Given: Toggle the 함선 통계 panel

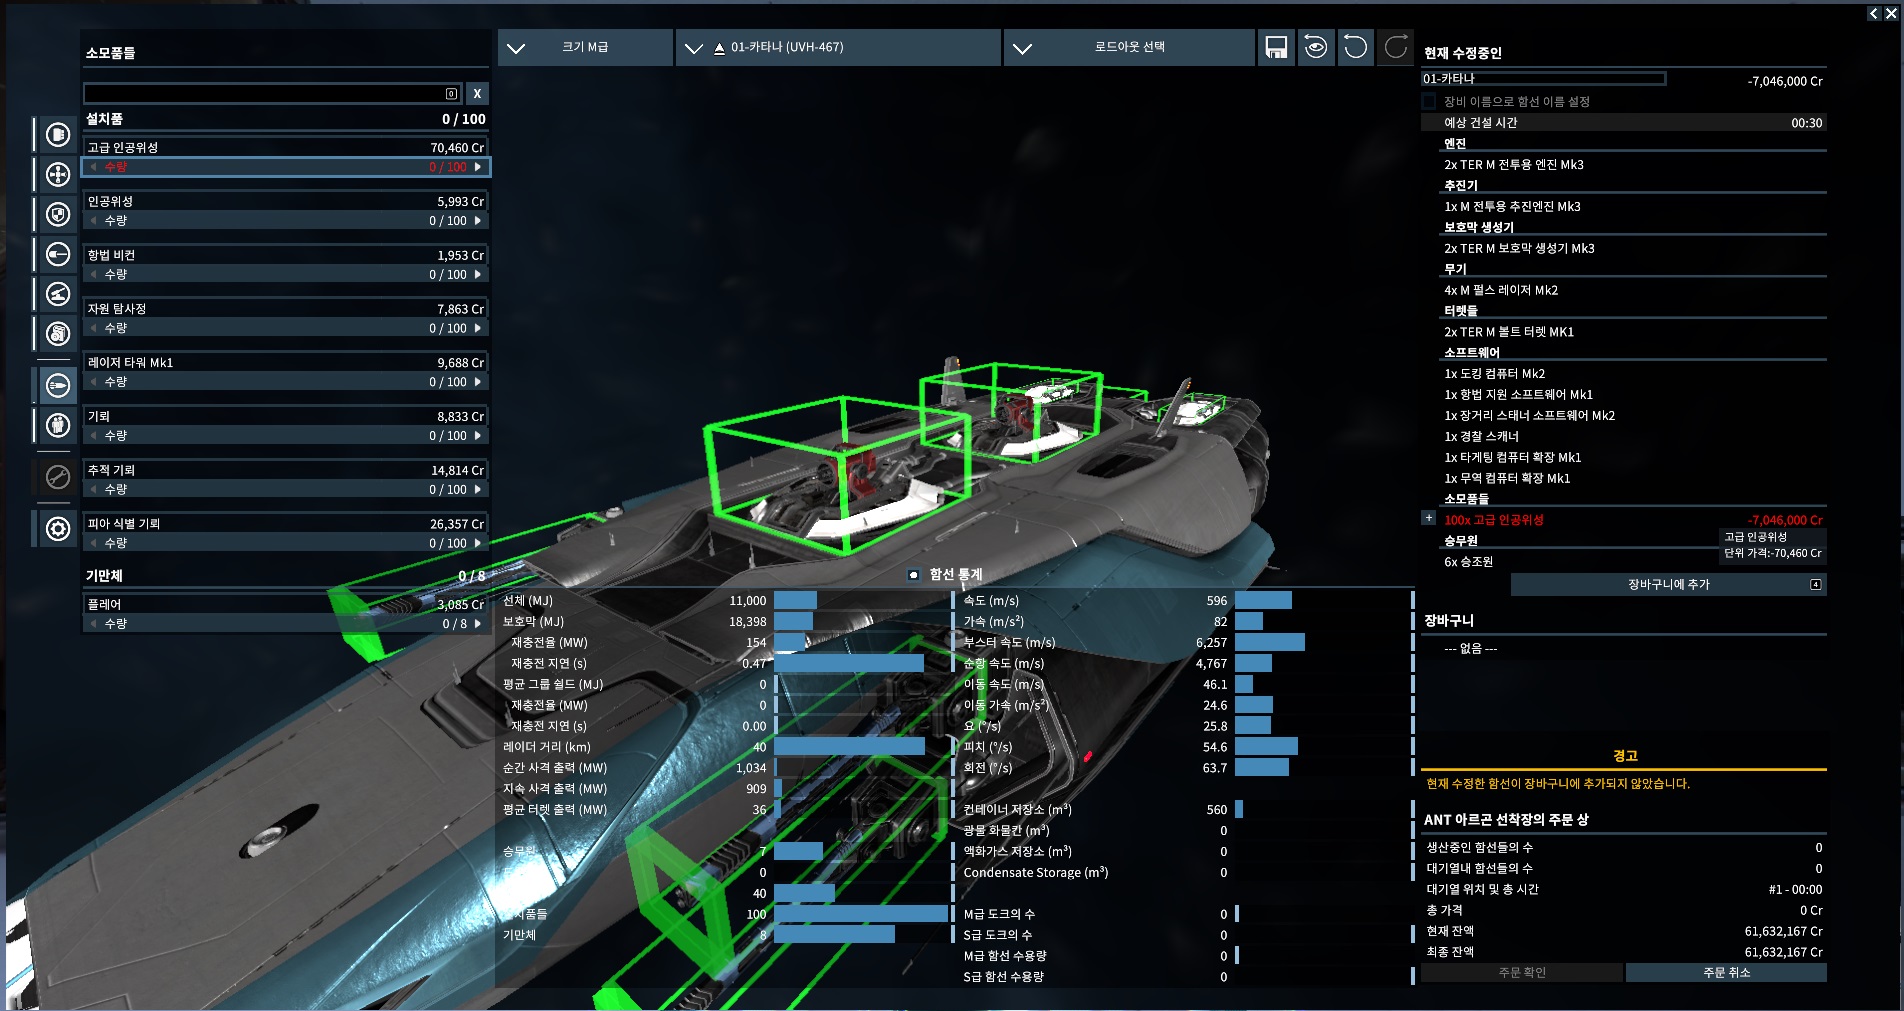Looking at the screenshot, I should click(913, 575).
